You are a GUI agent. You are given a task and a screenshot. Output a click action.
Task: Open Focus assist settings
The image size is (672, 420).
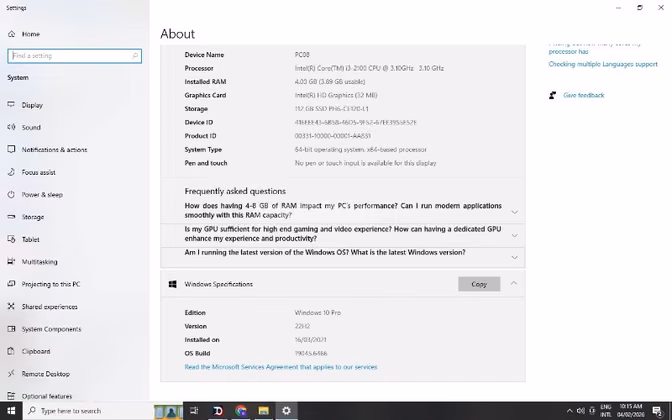pyautogui.click(x=39, y=172)
